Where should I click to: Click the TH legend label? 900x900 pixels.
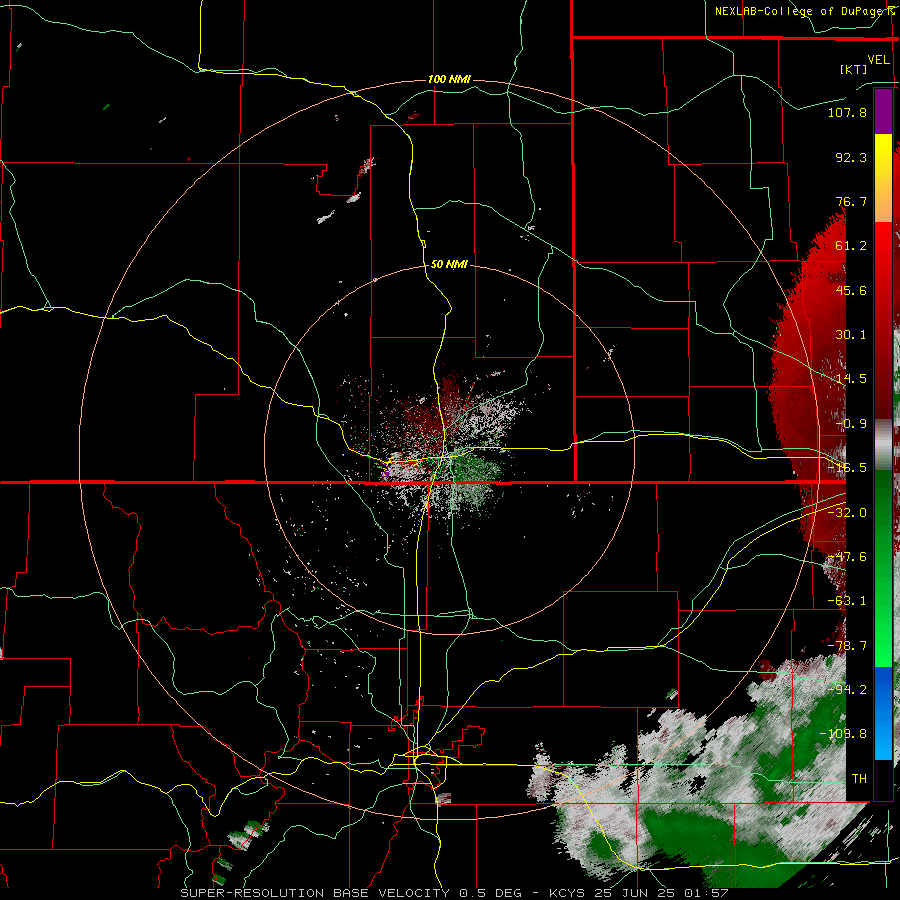point(859,779)
